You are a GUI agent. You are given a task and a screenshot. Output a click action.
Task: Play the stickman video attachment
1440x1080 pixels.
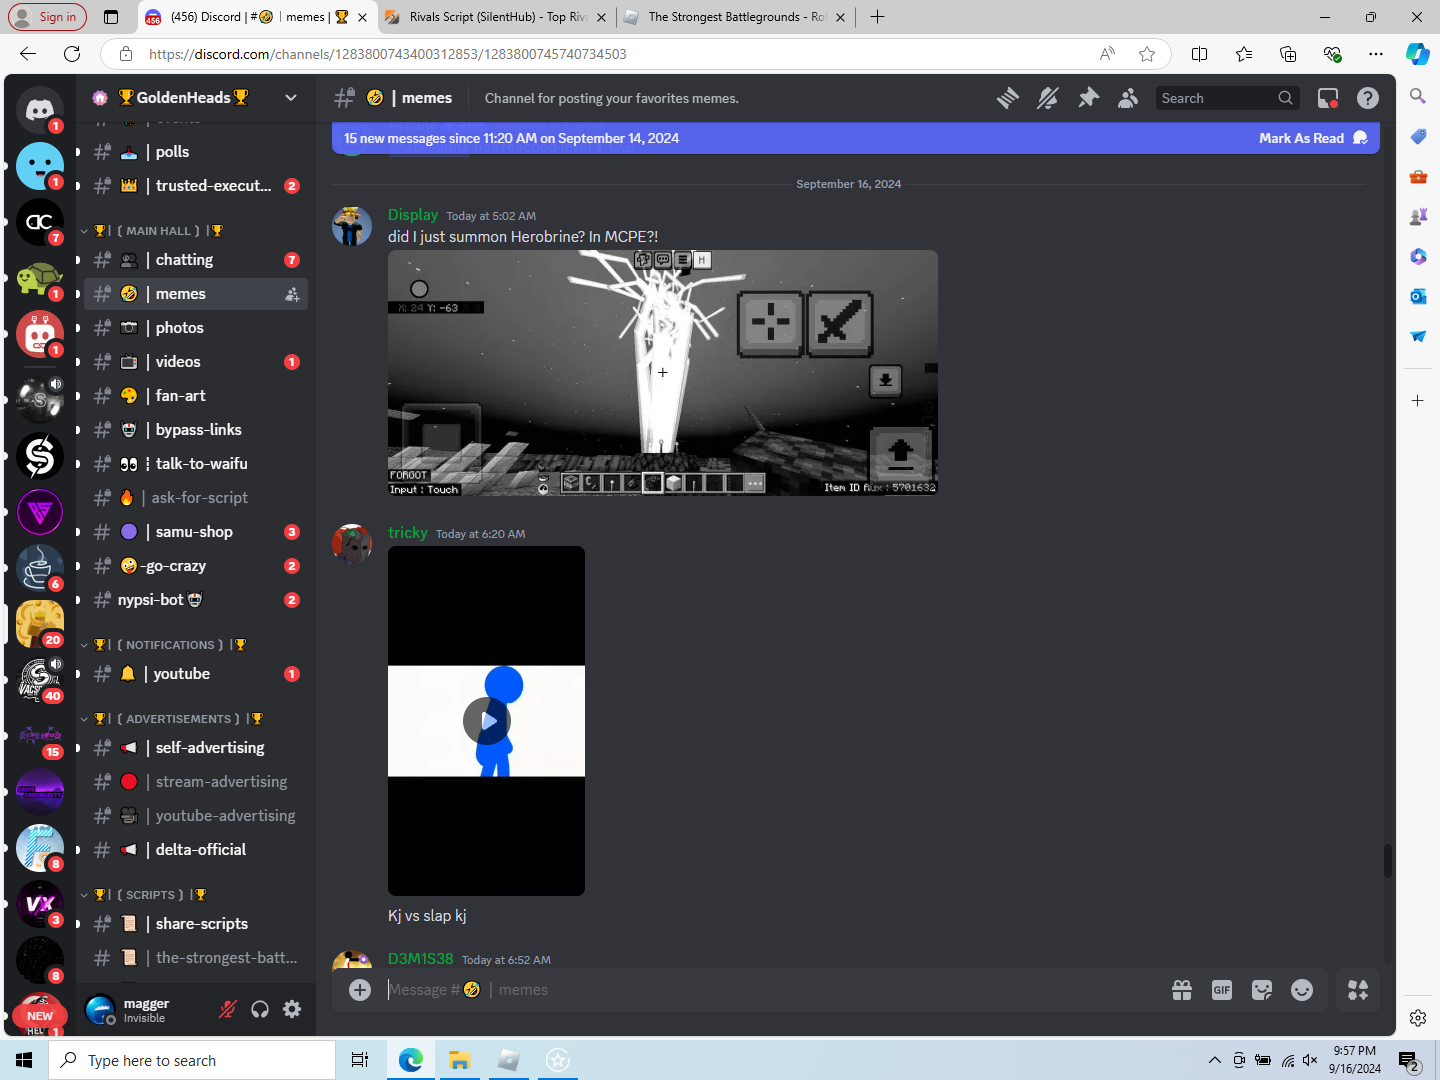click(487, 720)
